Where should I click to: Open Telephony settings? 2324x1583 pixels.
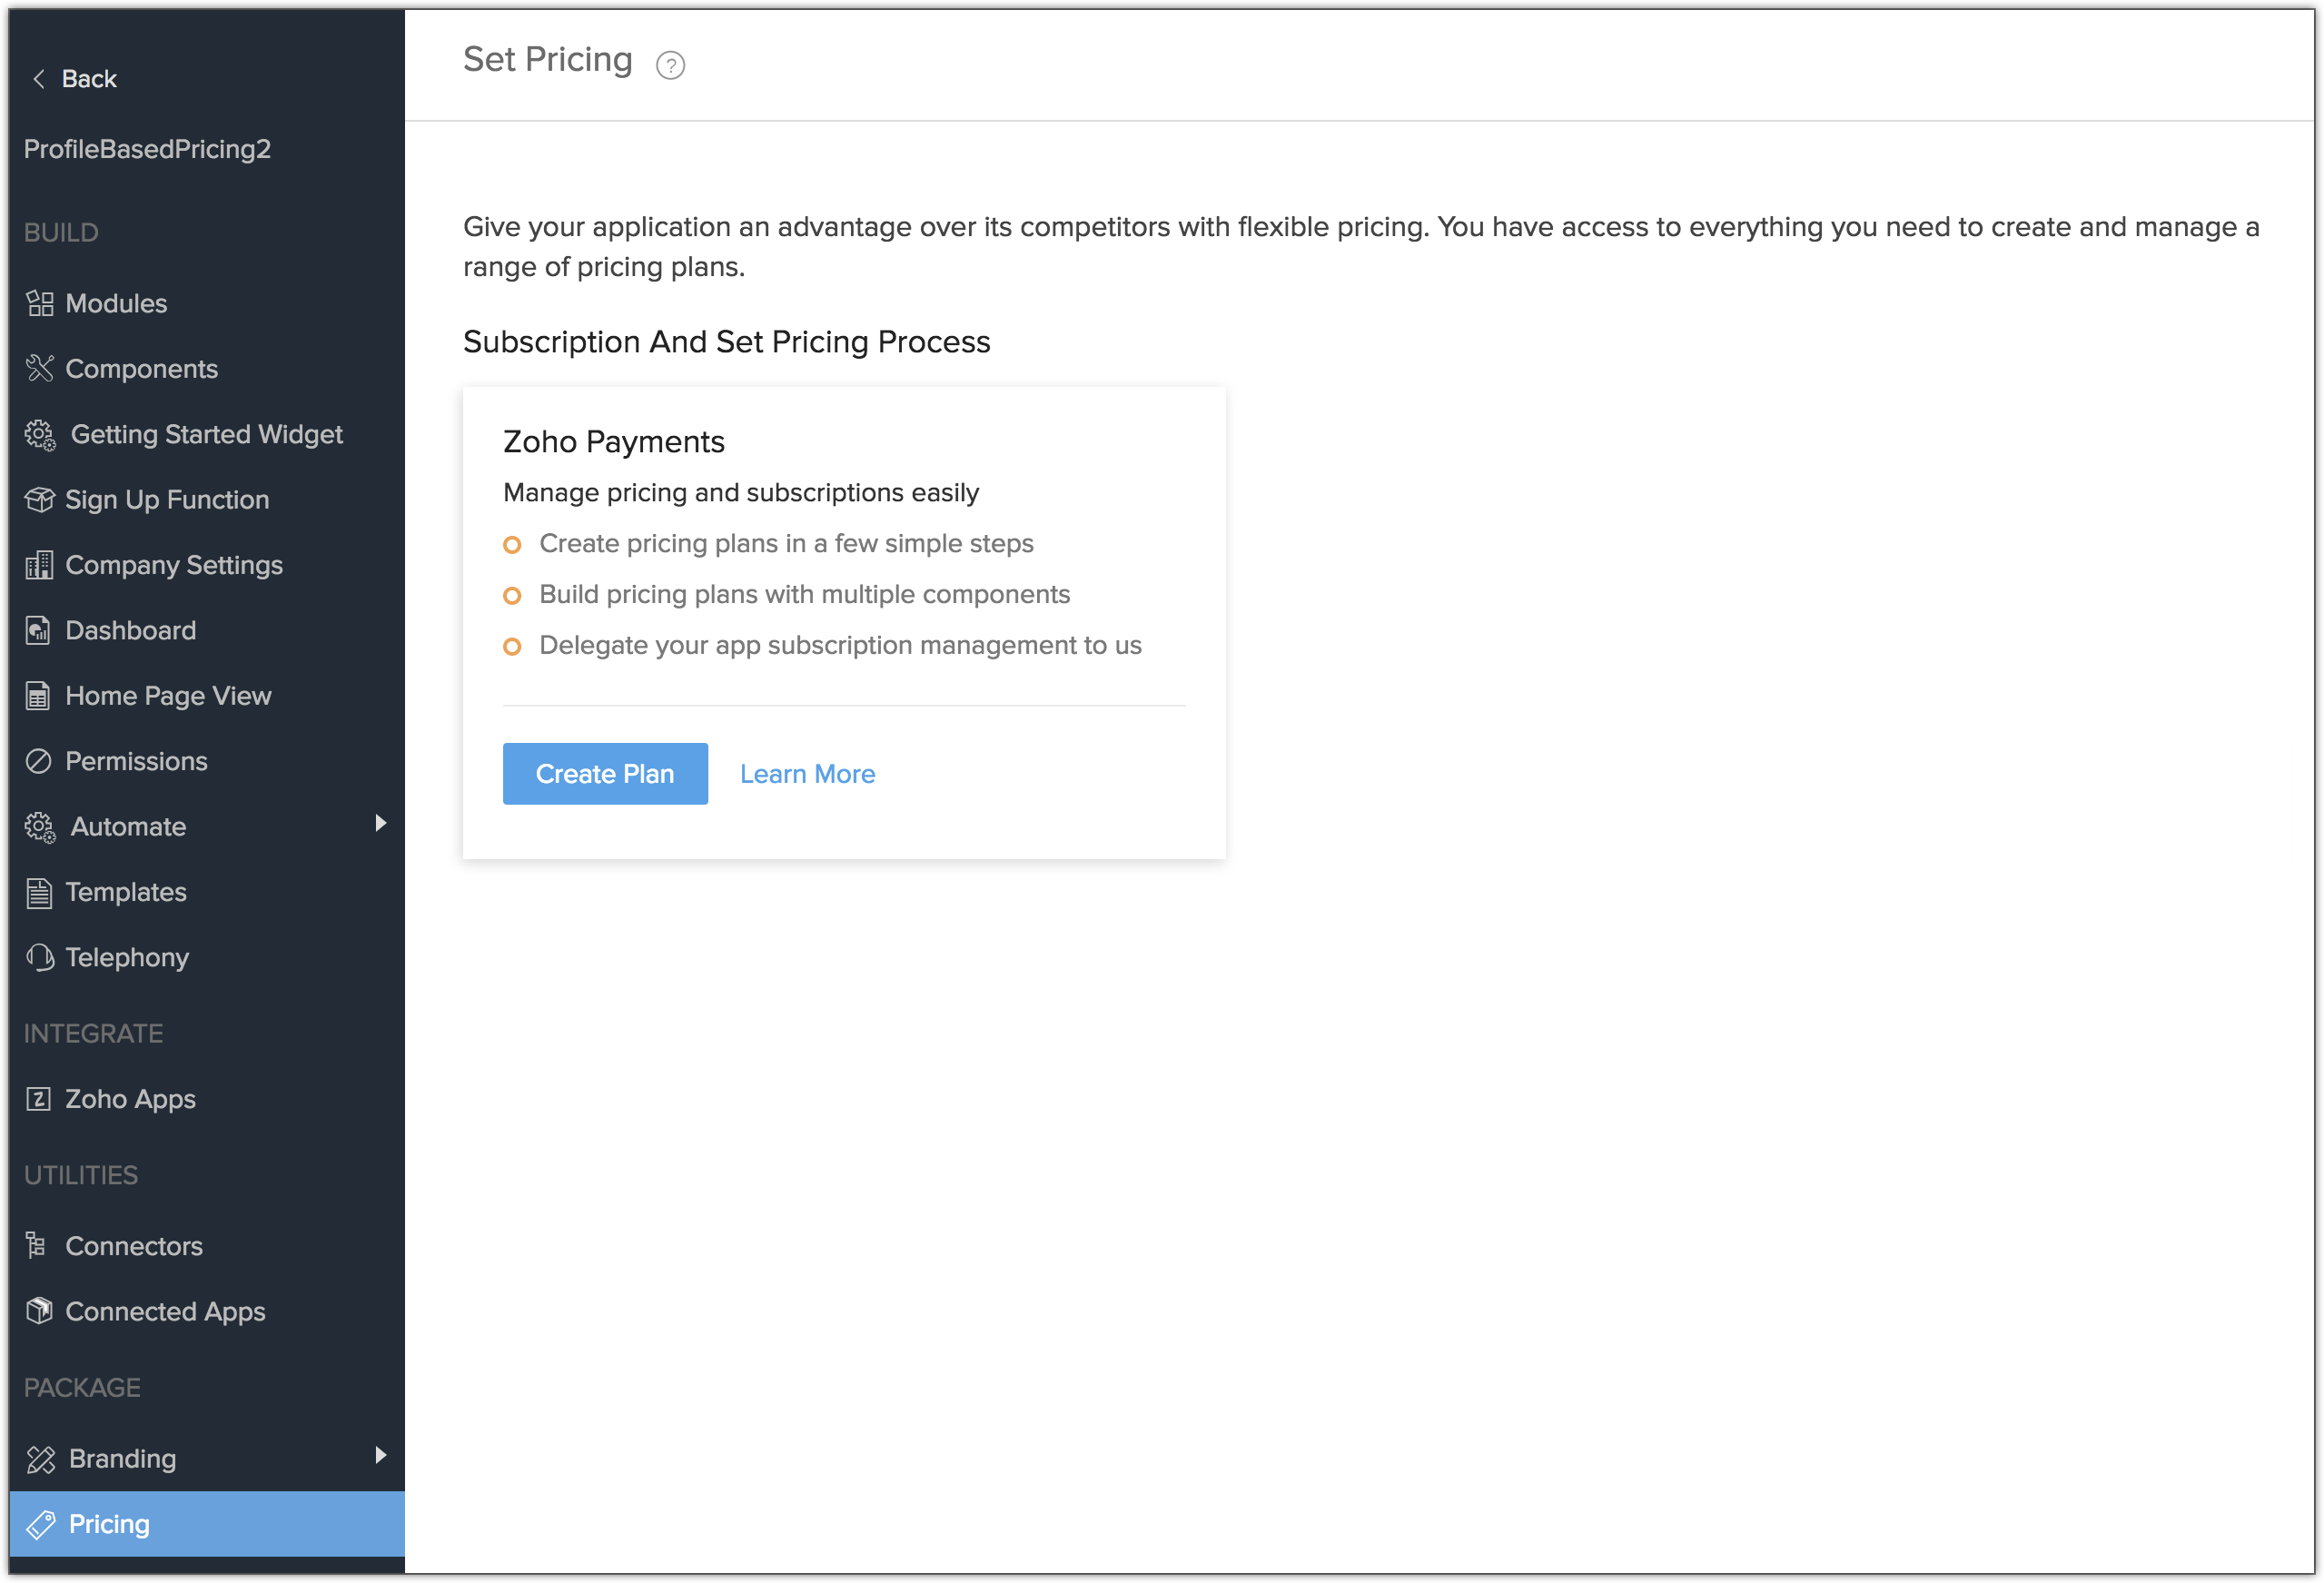[207, 958]
